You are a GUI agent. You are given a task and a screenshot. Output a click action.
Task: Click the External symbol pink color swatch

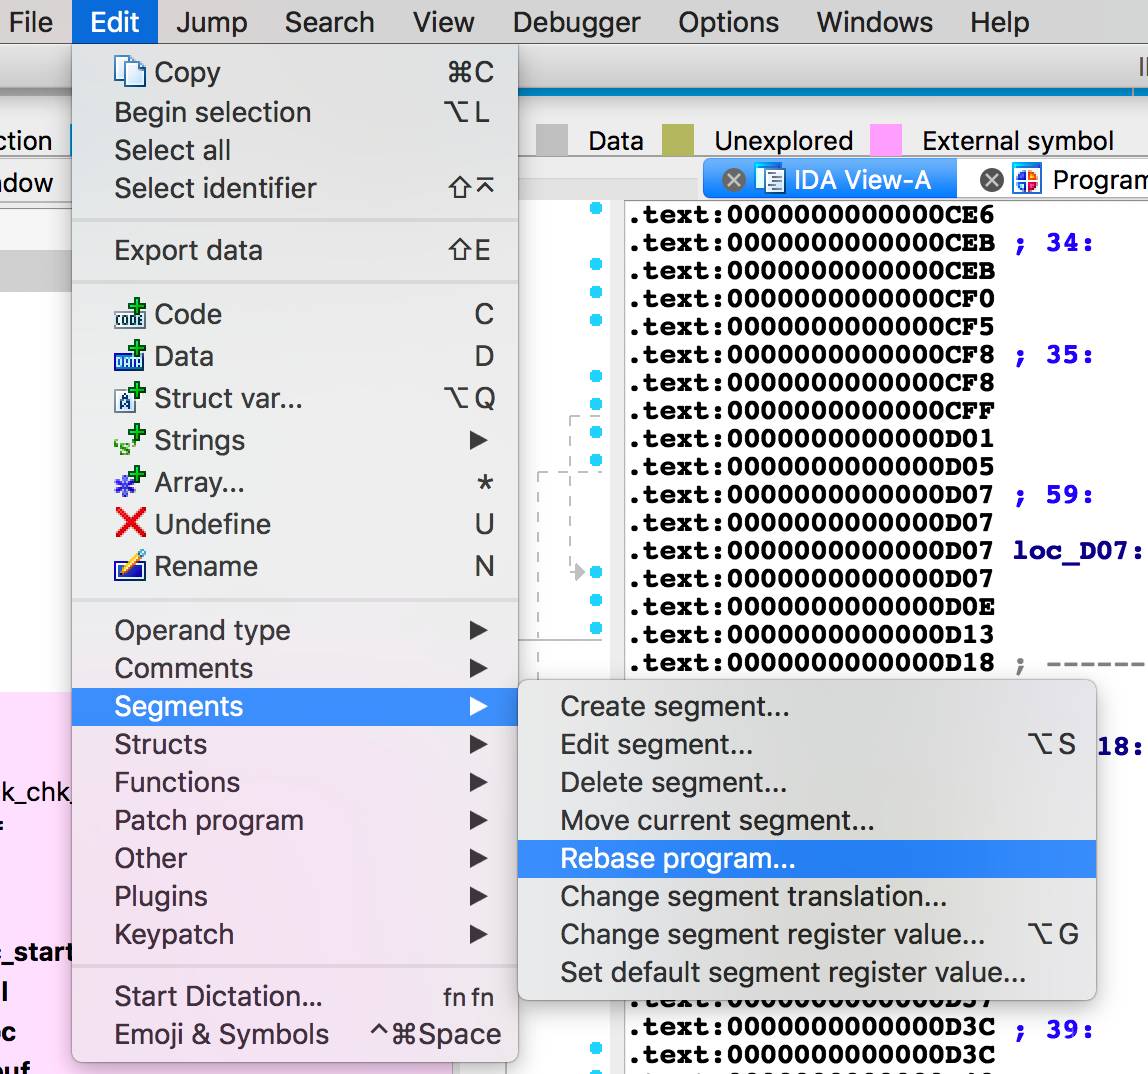886,141
